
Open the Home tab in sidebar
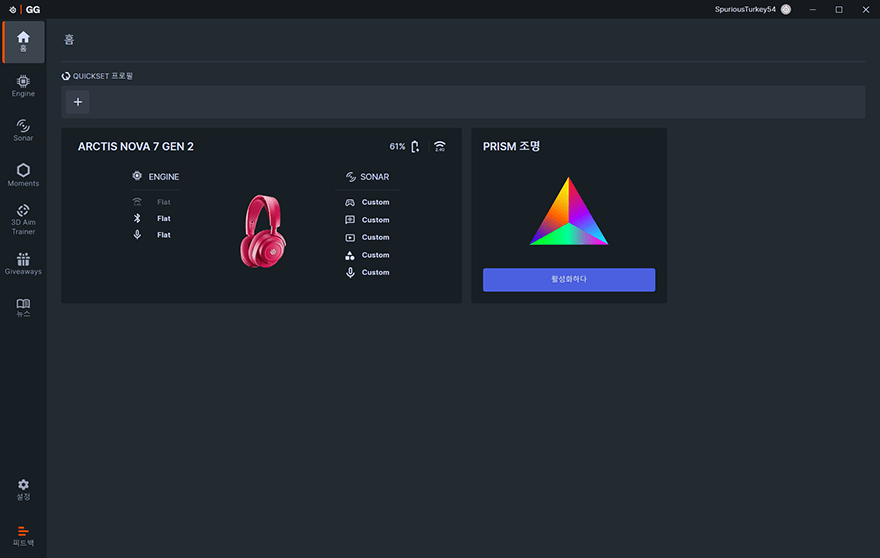[x=23, y=42]
